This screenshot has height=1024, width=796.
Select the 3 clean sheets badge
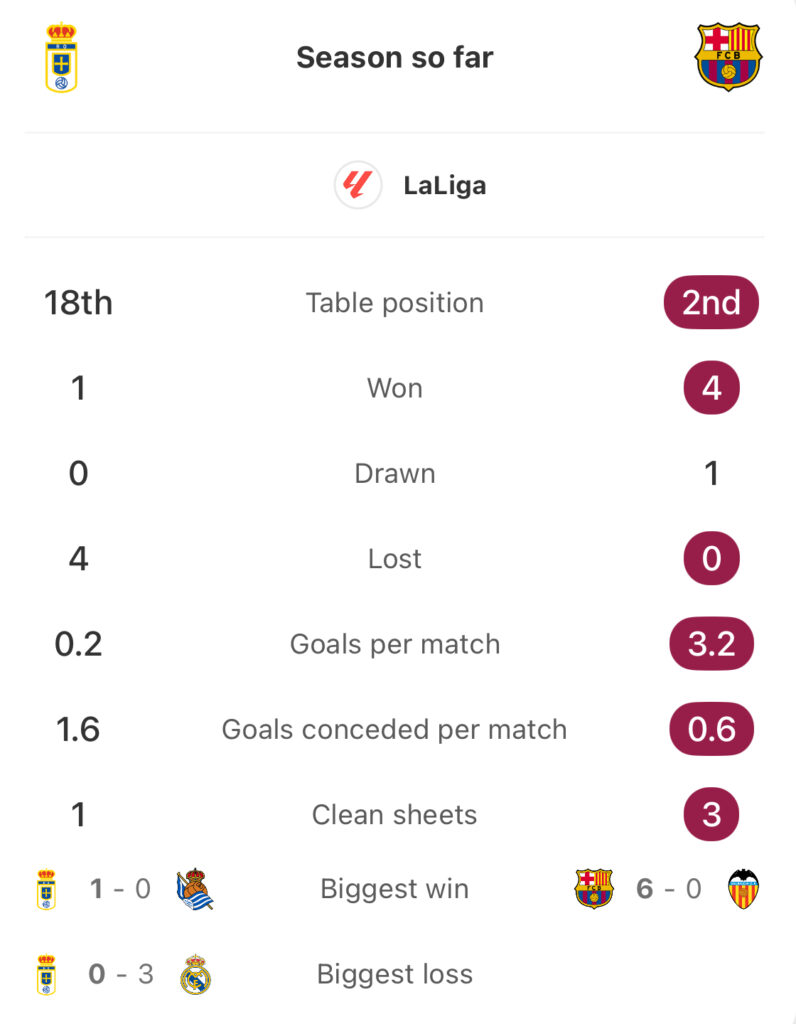[711, 814]
